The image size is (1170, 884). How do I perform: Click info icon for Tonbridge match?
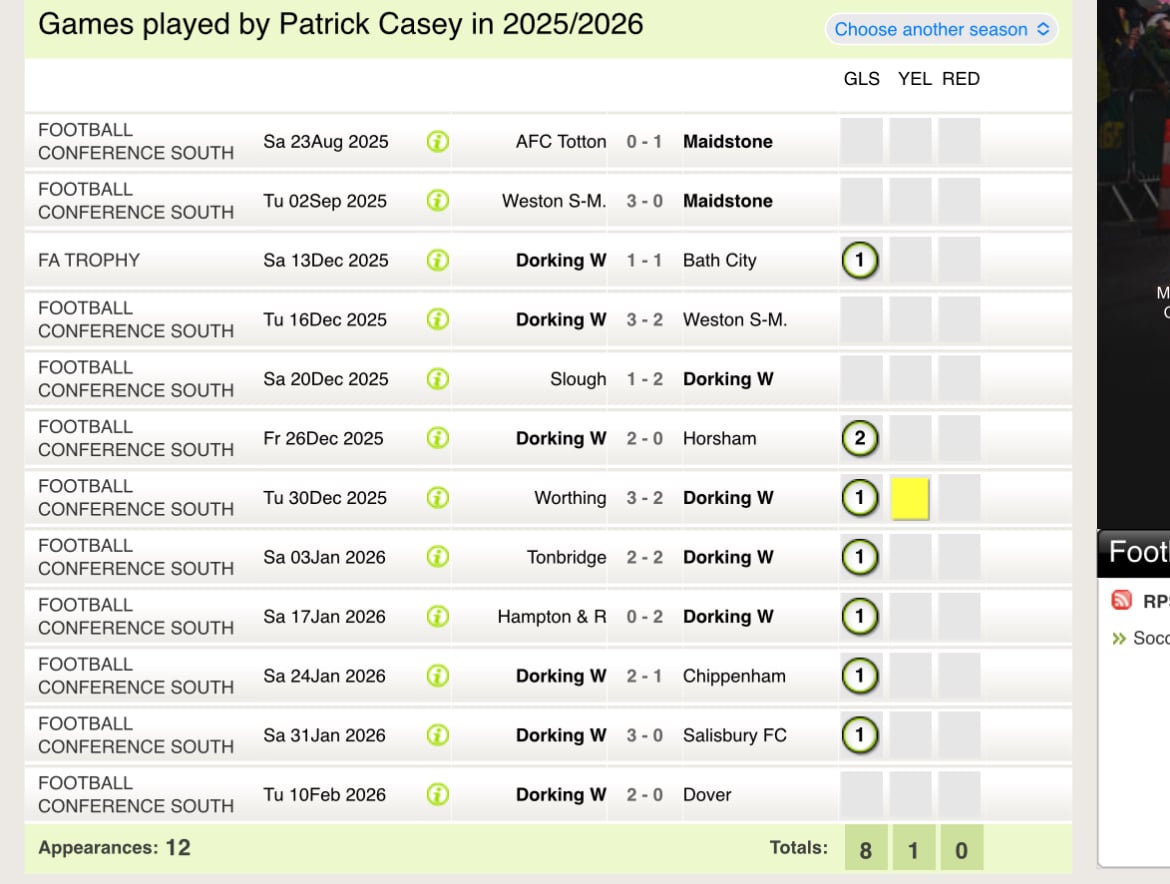[x=438, y=557]
